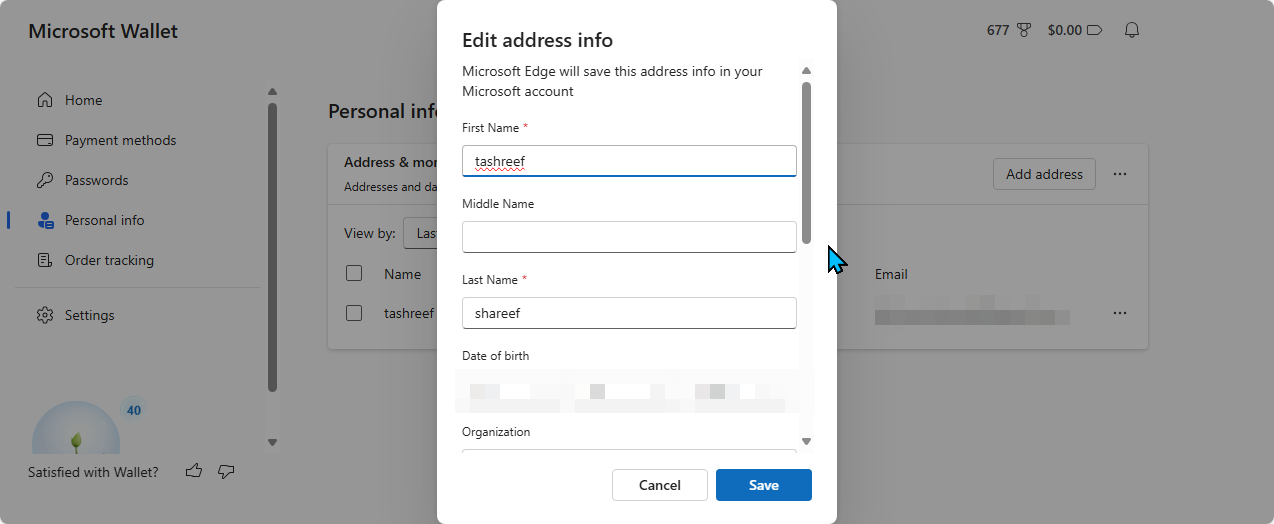The height and width of the screenshot is (524, 1274).
Task: Select the Home menu item
Action: 84,100
